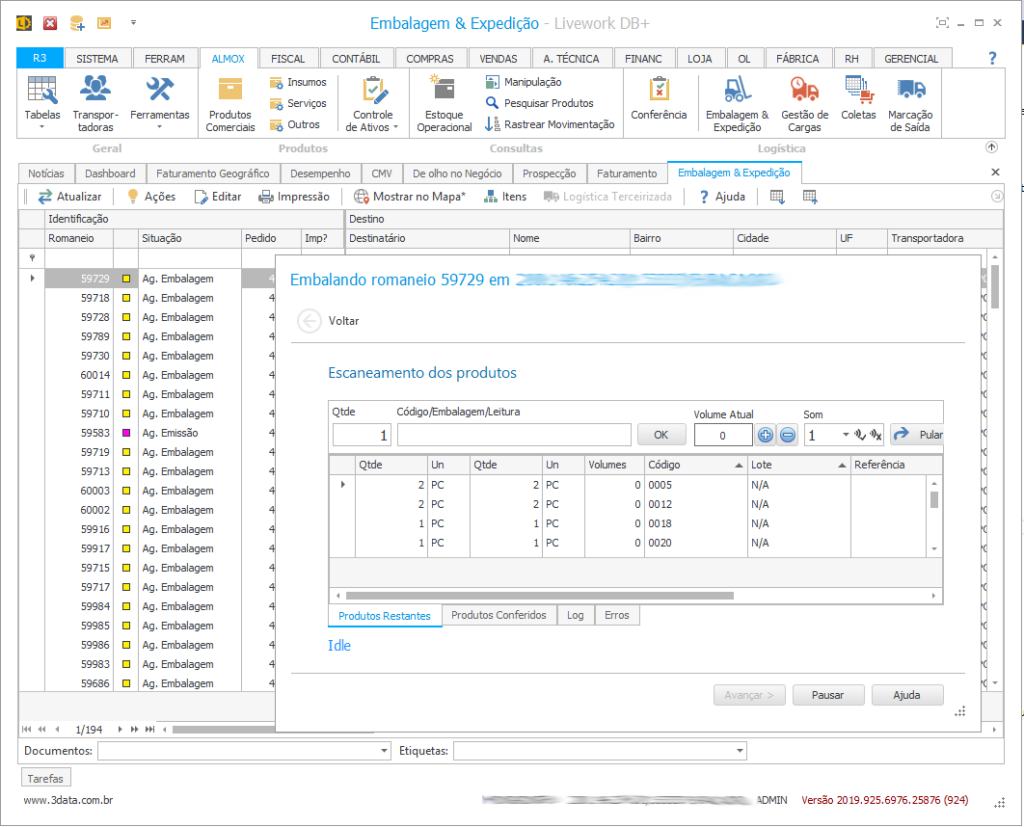
Task: Click the OK button next to the code field
Action: point(662,435)
